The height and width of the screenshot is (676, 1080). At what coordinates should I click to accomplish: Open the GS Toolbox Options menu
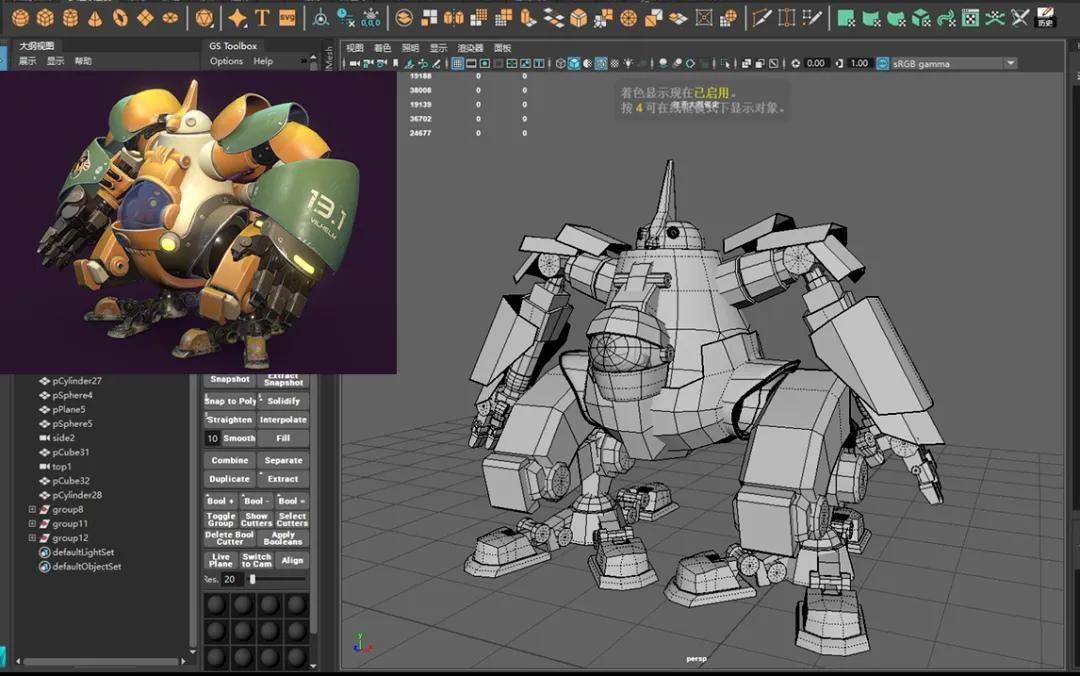pos(226,61)
